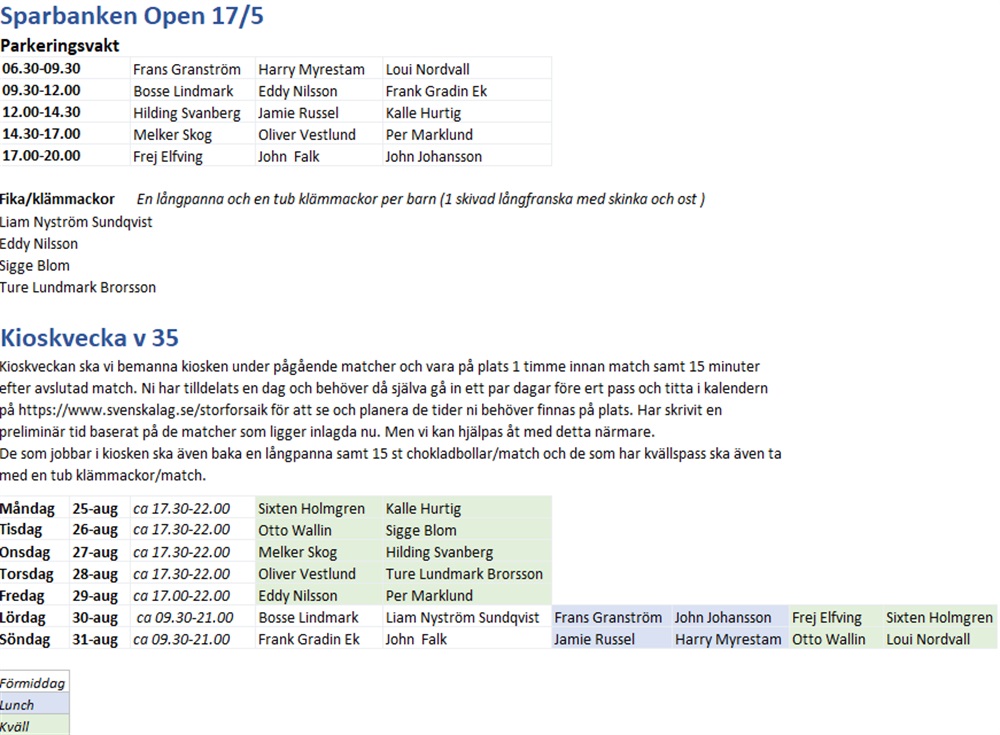
Task: Click the Förmiddag legend cell
Action: click(x=33, y=683)
